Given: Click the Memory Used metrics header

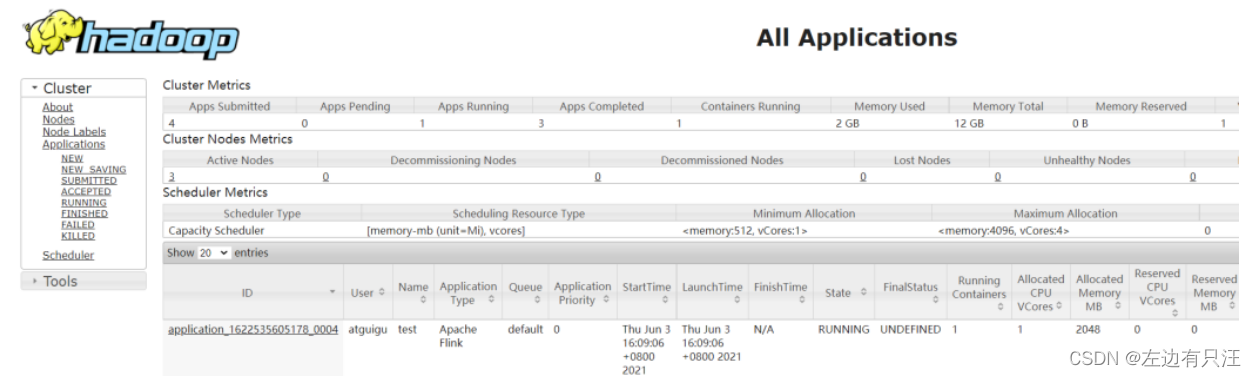Looking at the screenshot, I should click(x=889, y=106).
